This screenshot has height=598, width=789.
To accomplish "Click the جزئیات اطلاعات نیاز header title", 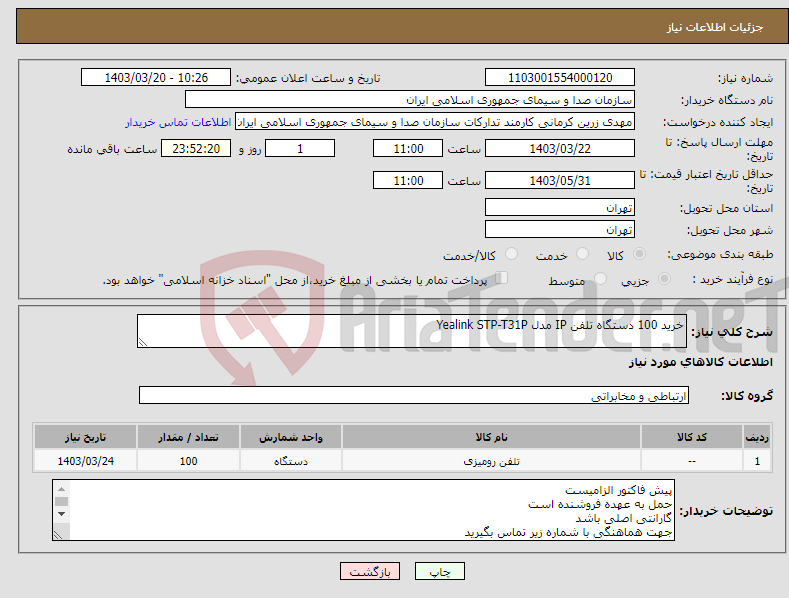I will point(715,27).
